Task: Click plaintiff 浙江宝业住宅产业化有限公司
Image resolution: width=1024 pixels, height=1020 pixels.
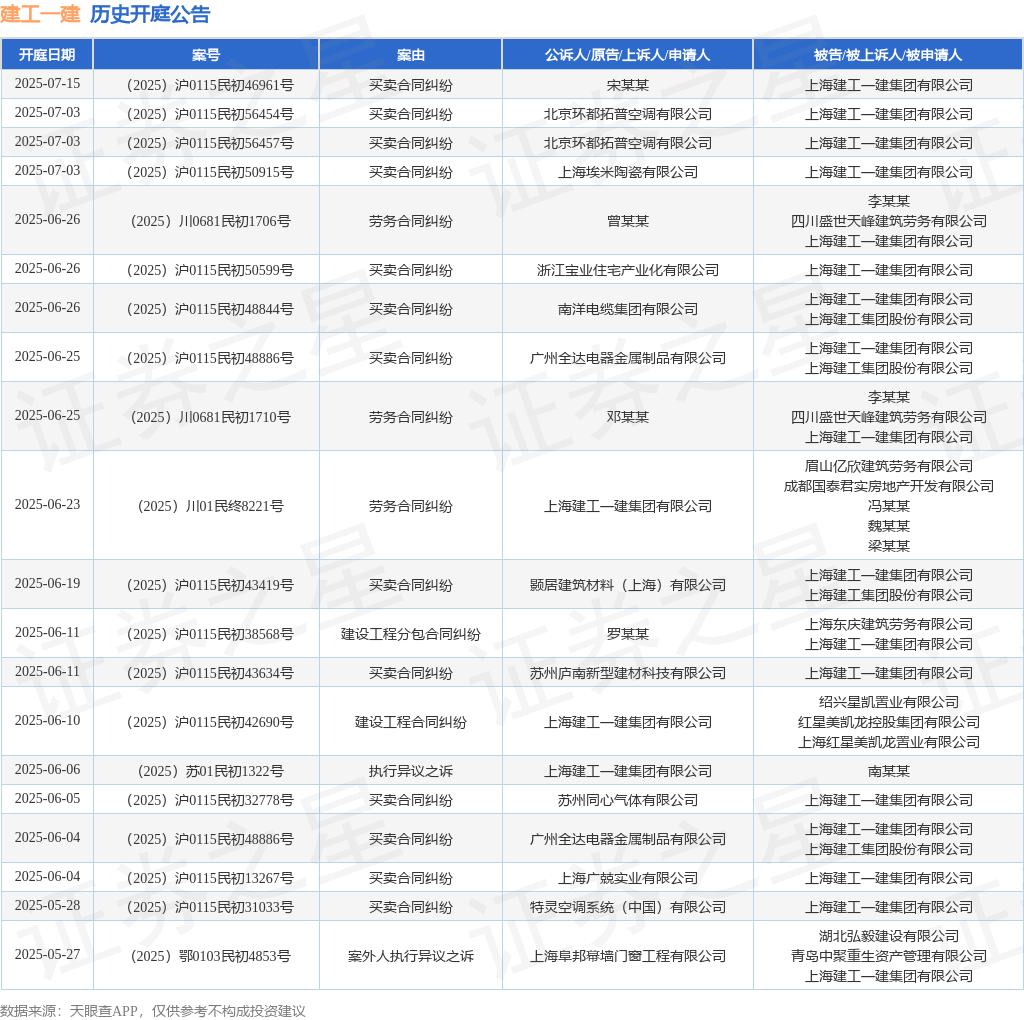Action: 628,270
